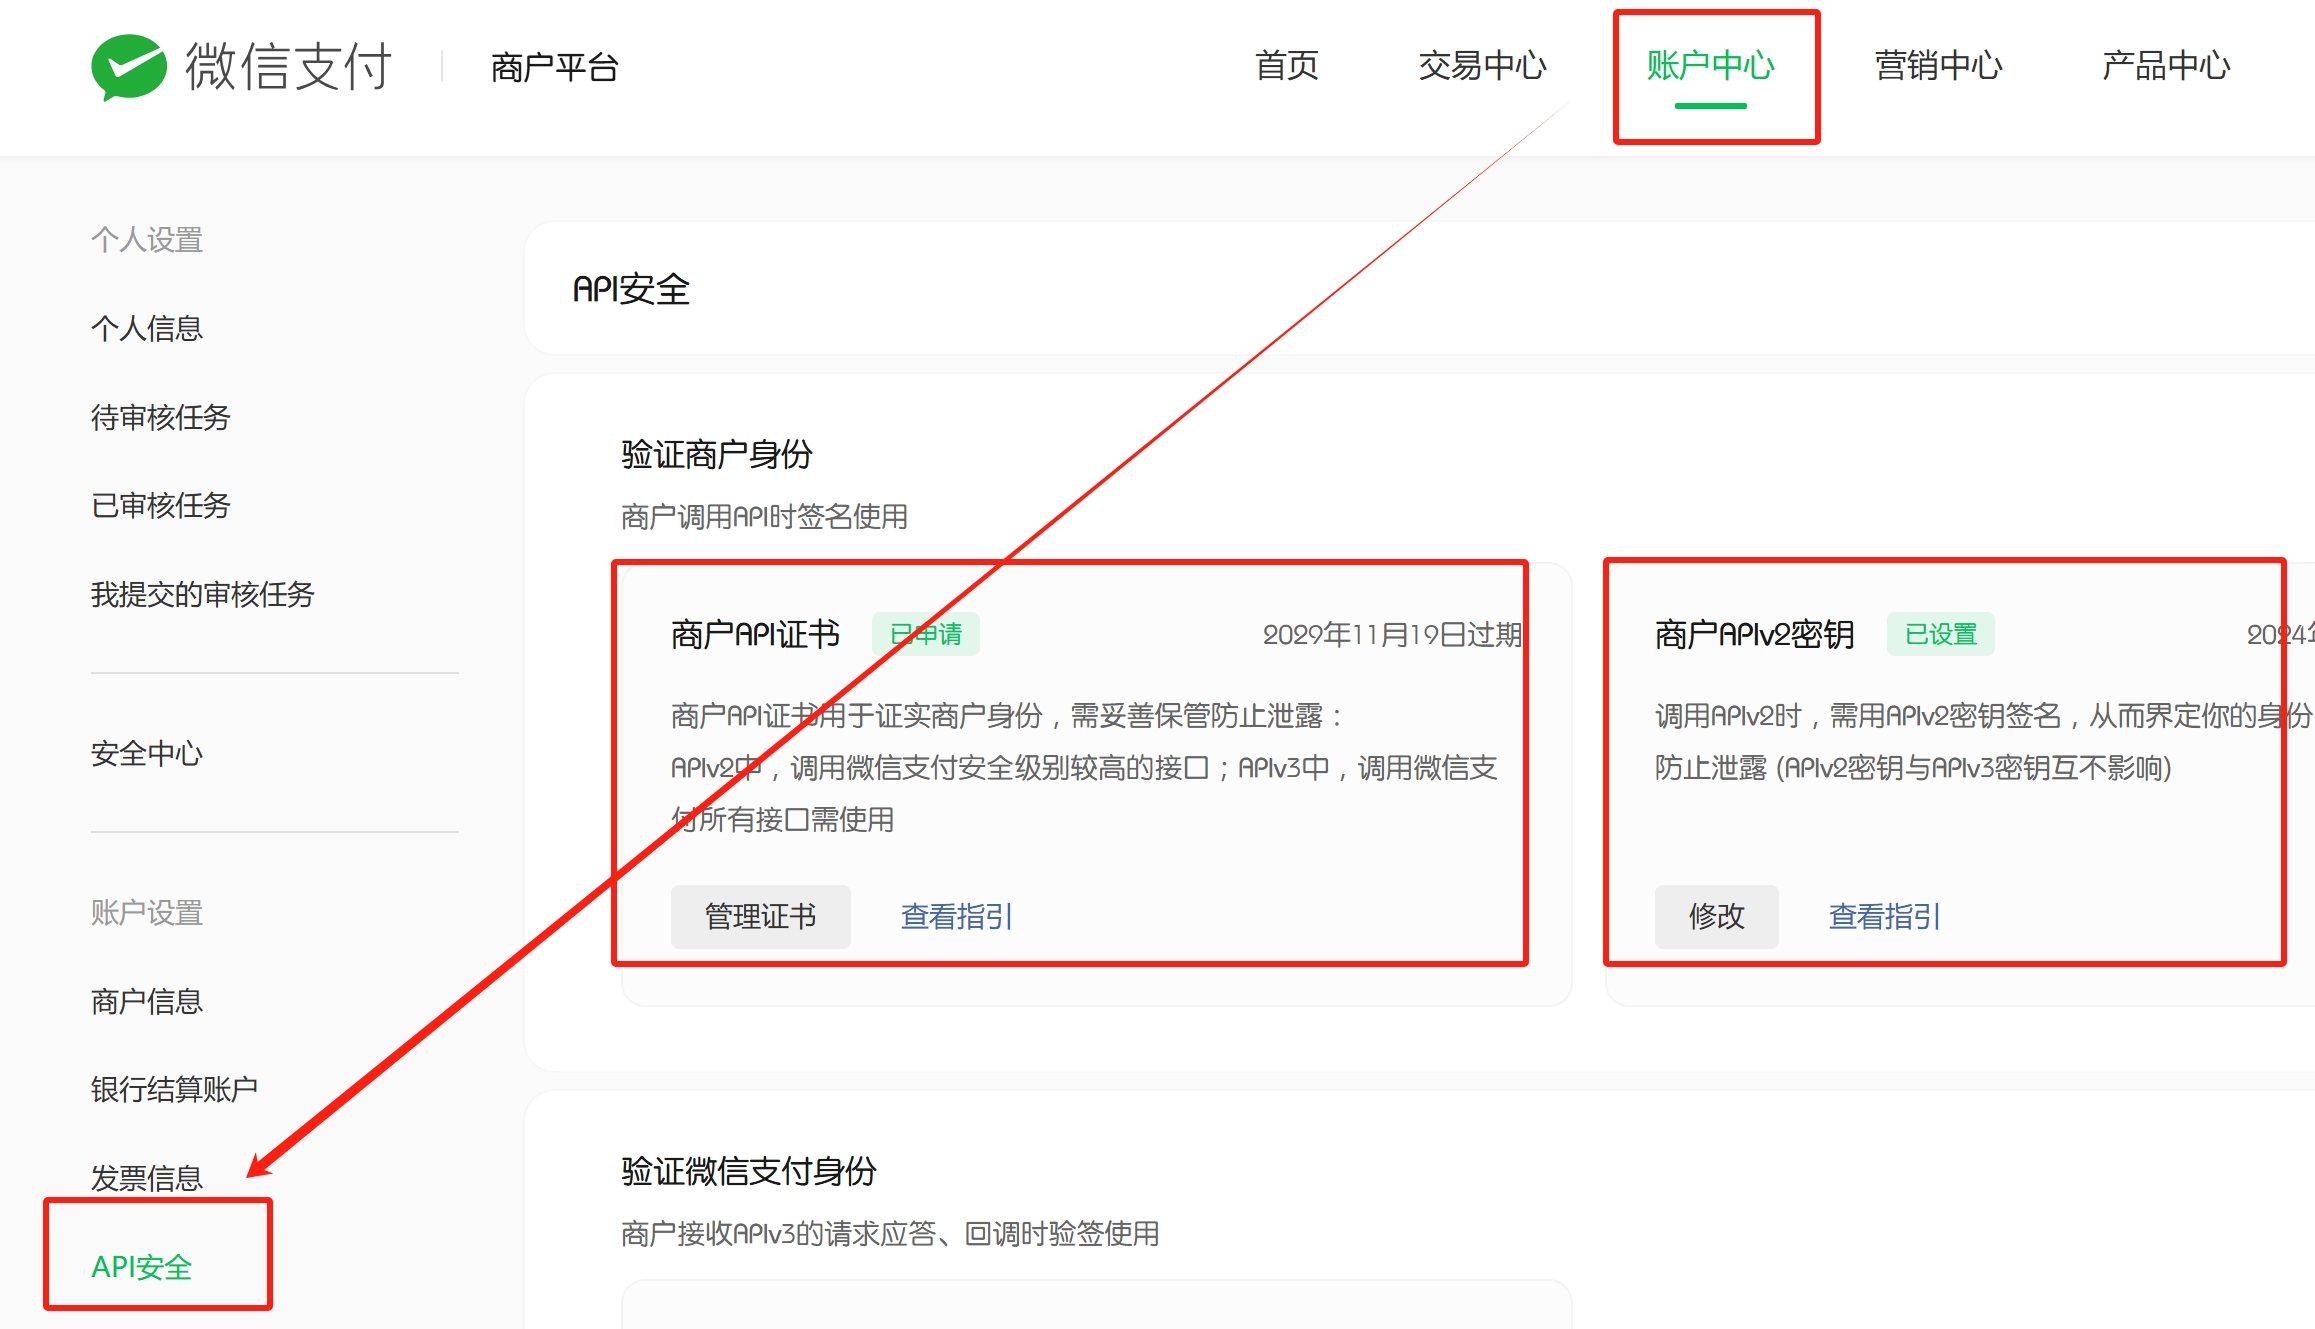Click 修改 button for APIv2密钥

(x=1717, y=916)
